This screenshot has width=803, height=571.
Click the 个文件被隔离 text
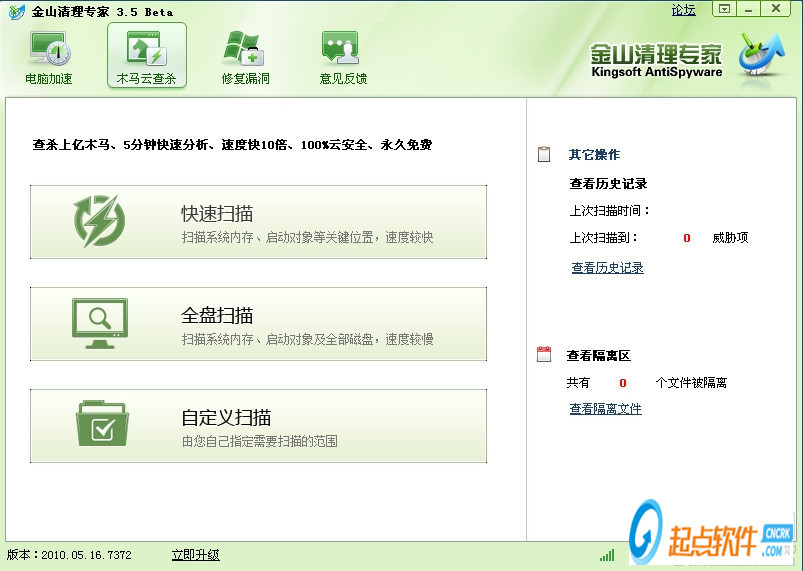(691, 383)
